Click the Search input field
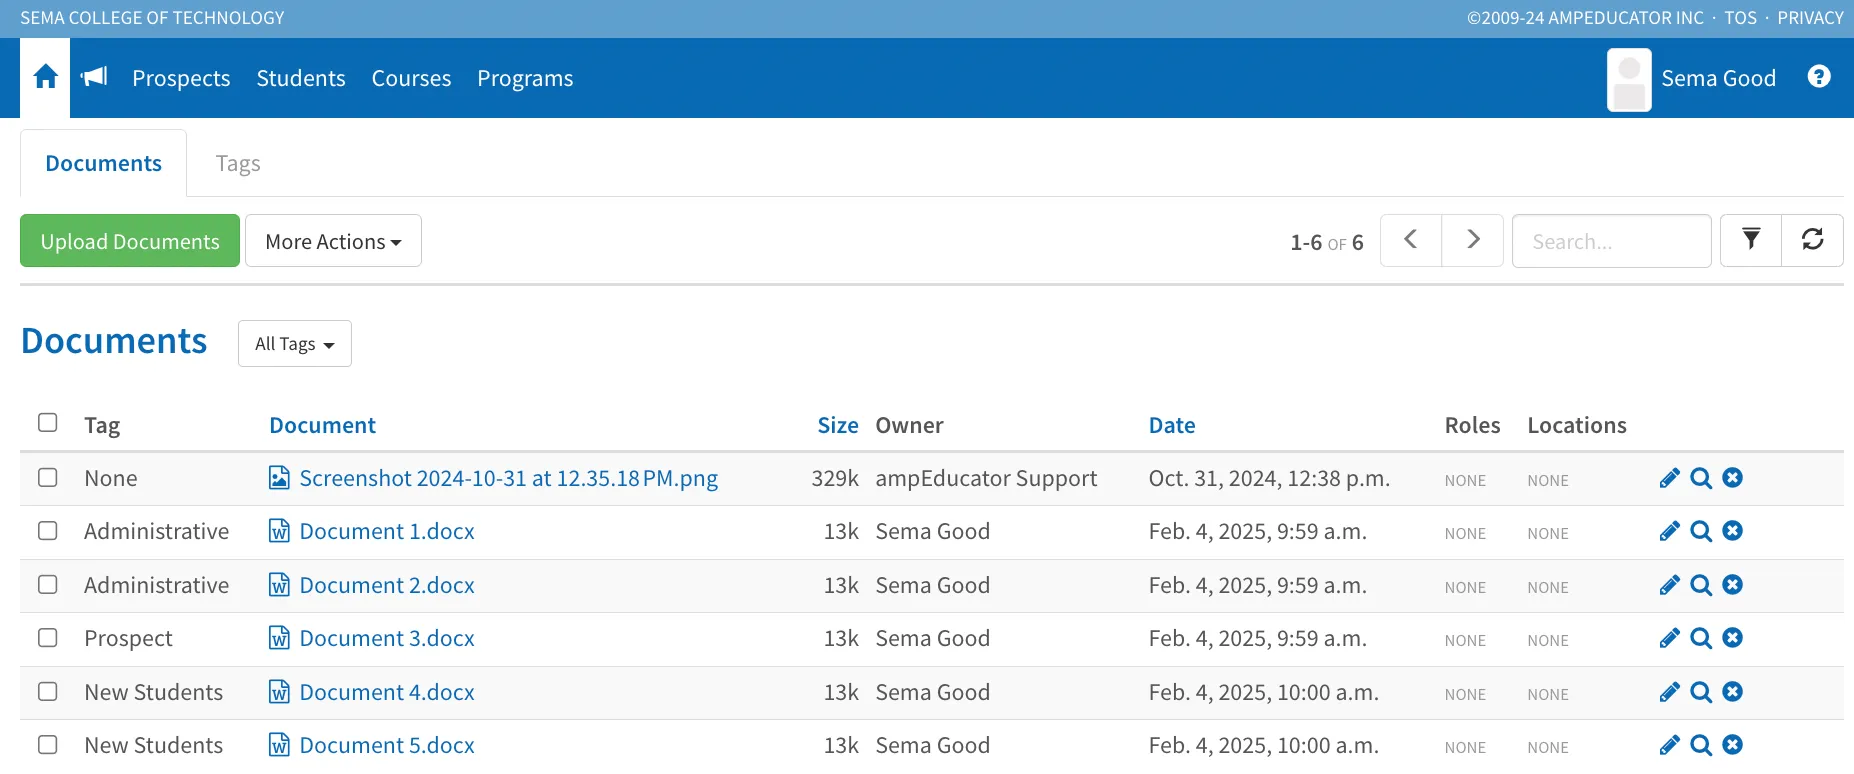This screenshot has height=774, width=1854. [1611, 241]
